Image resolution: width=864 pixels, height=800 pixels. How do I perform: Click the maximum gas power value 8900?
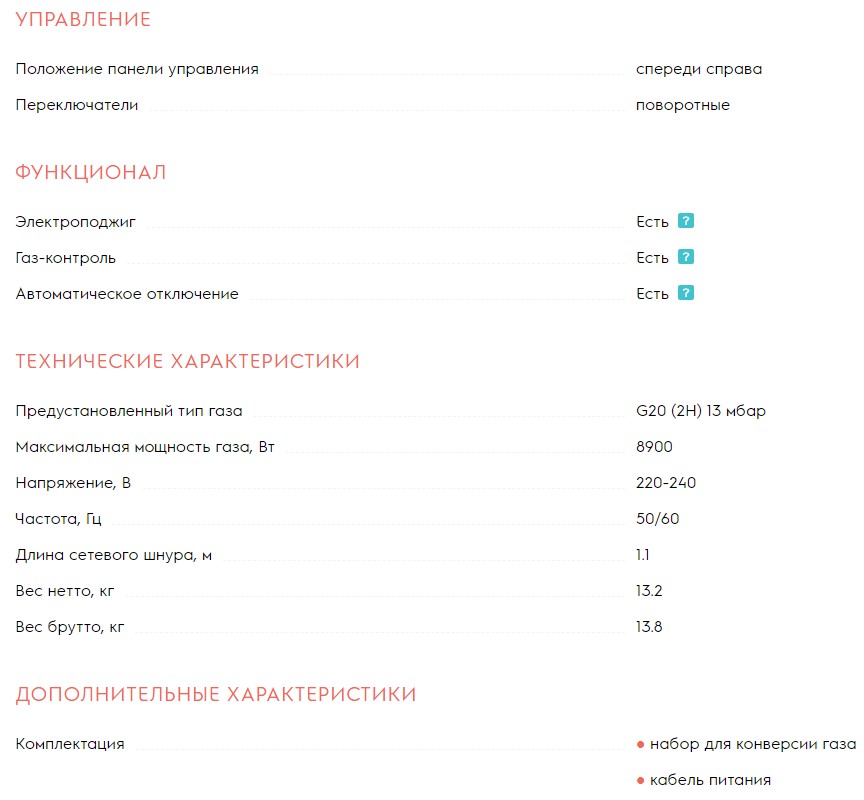click(654, 447)
